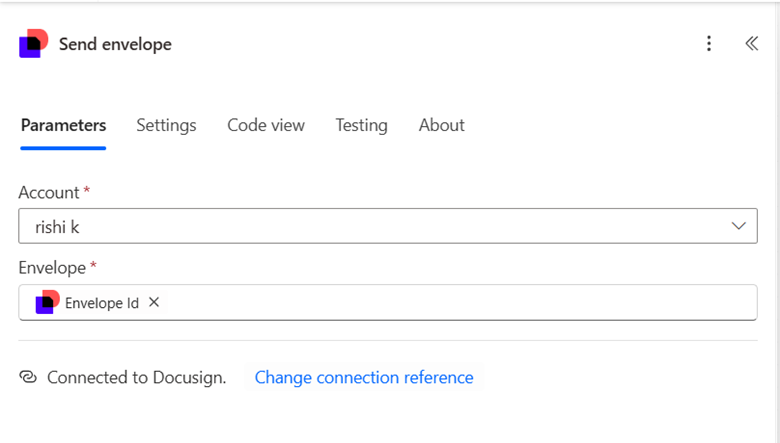
Task: Collapse the panel with the double chevron
Action: [752, 43]
